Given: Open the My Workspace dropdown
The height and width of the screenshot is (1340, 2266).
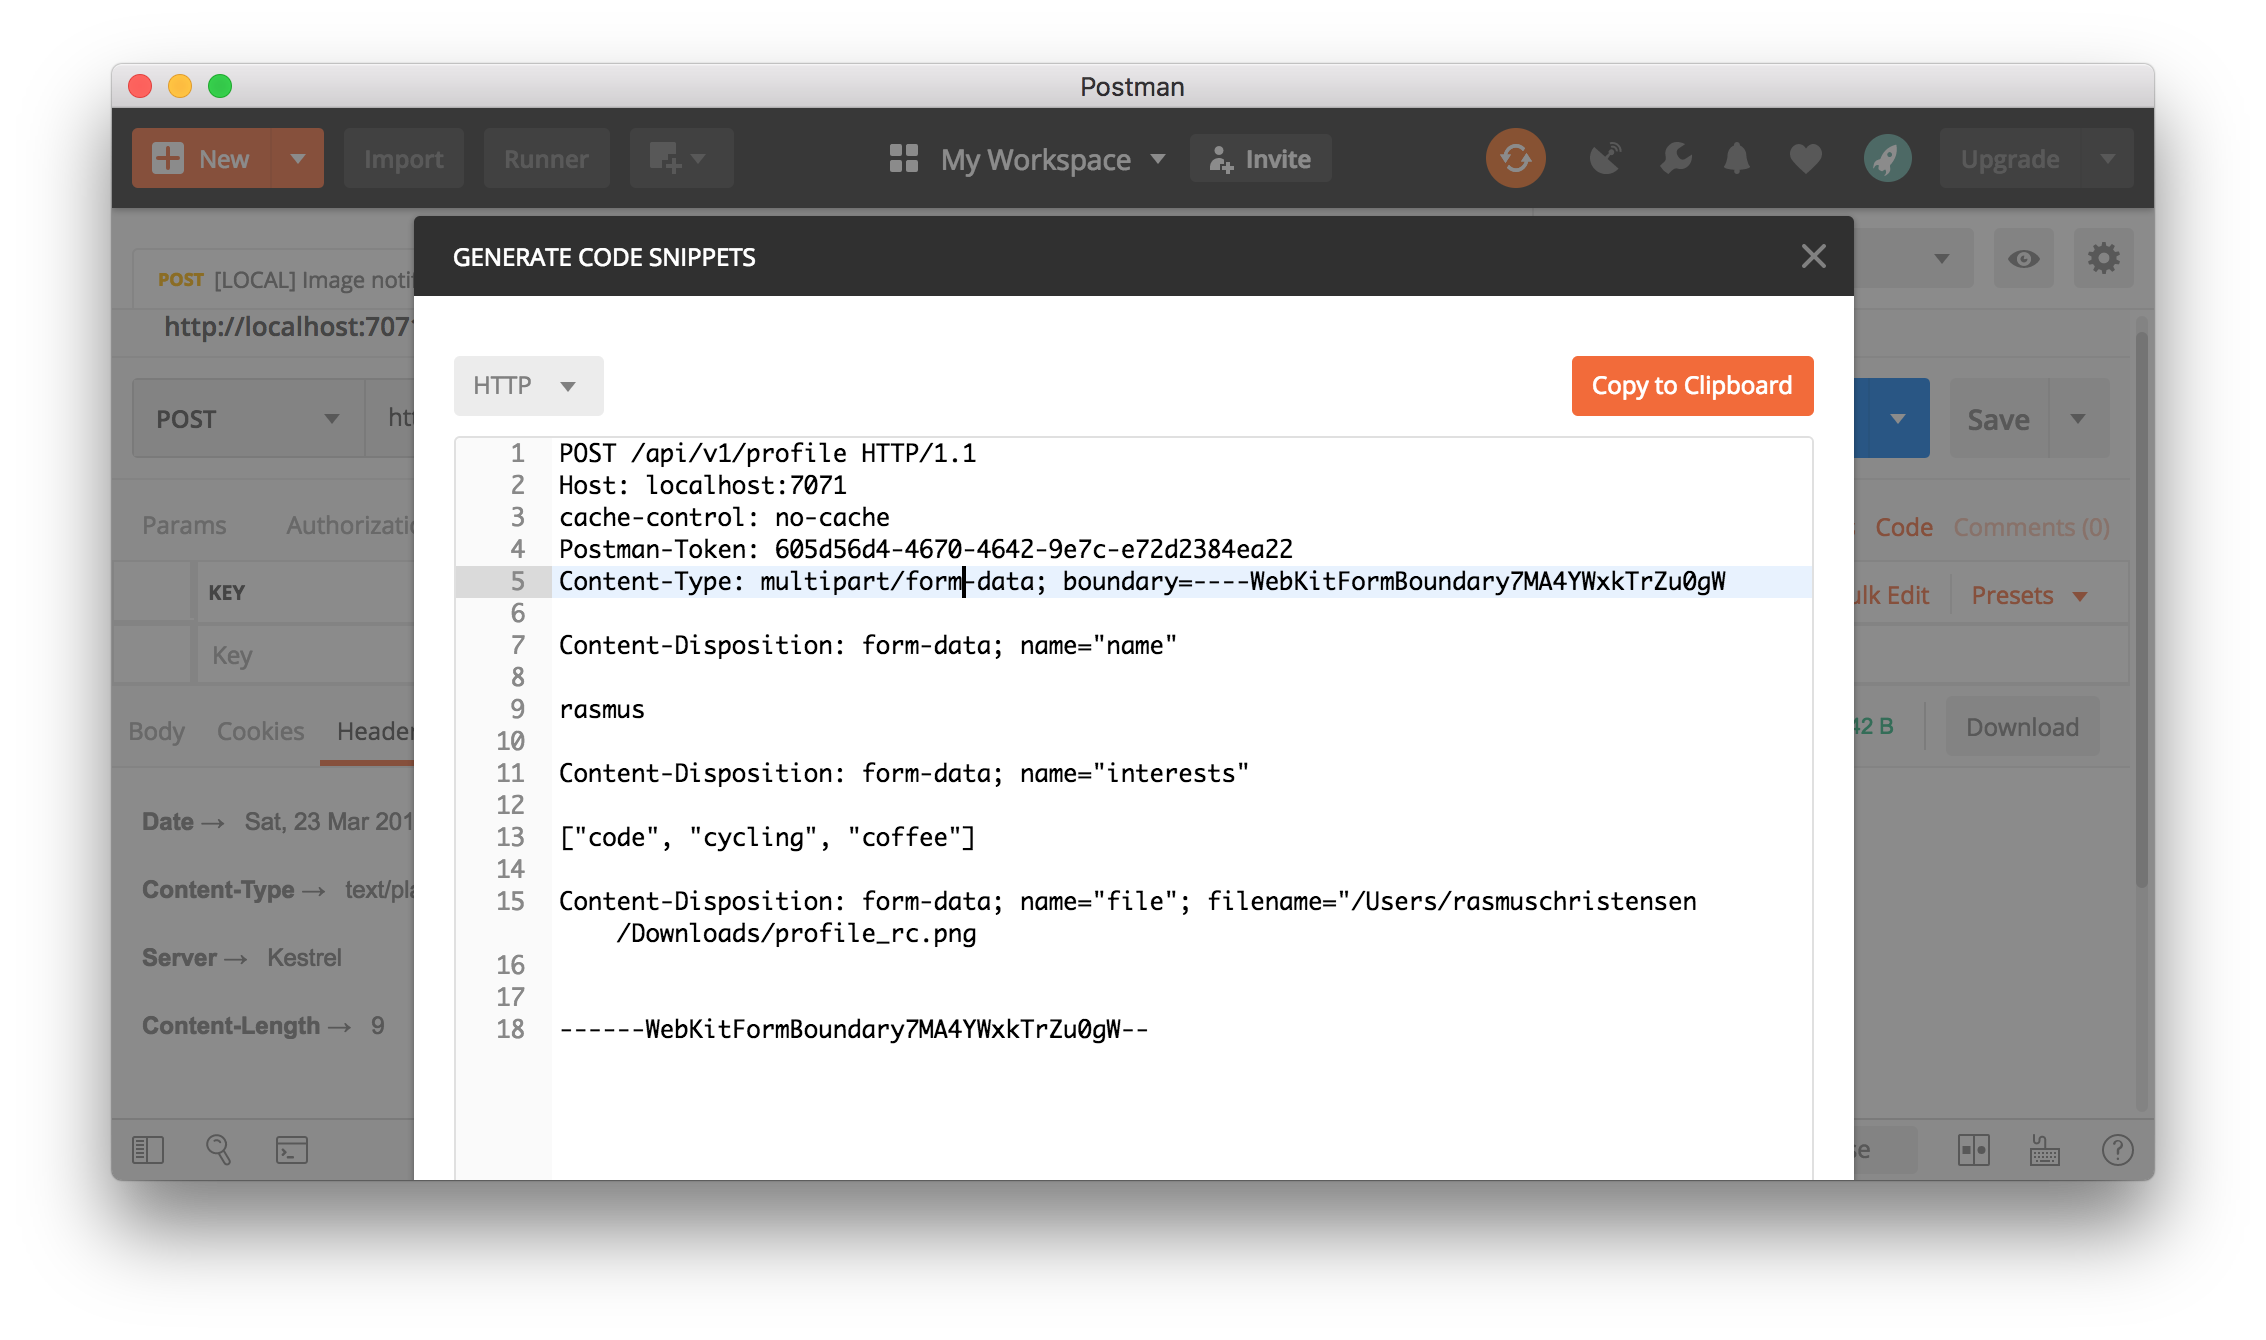Looking at the screenshot, I should [1036, 159].
